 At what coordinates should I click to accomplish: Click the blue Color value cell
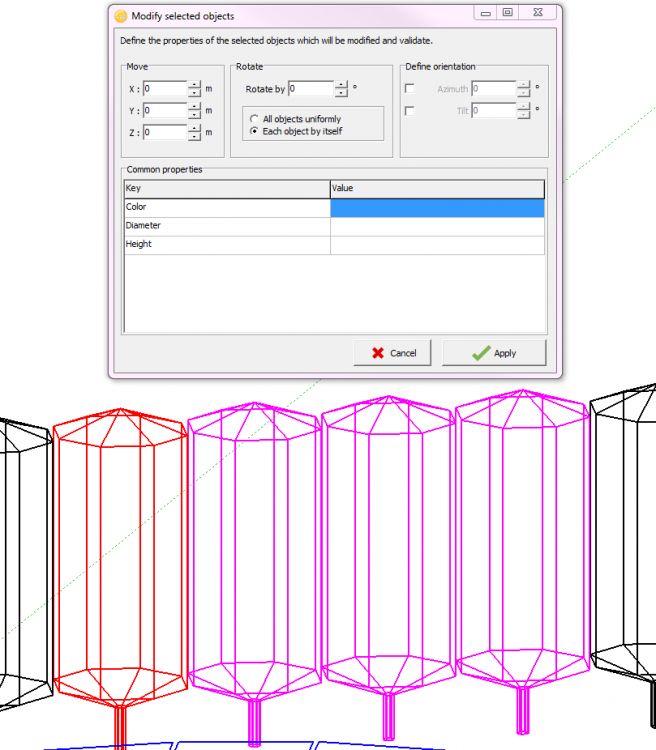point(437,208)
